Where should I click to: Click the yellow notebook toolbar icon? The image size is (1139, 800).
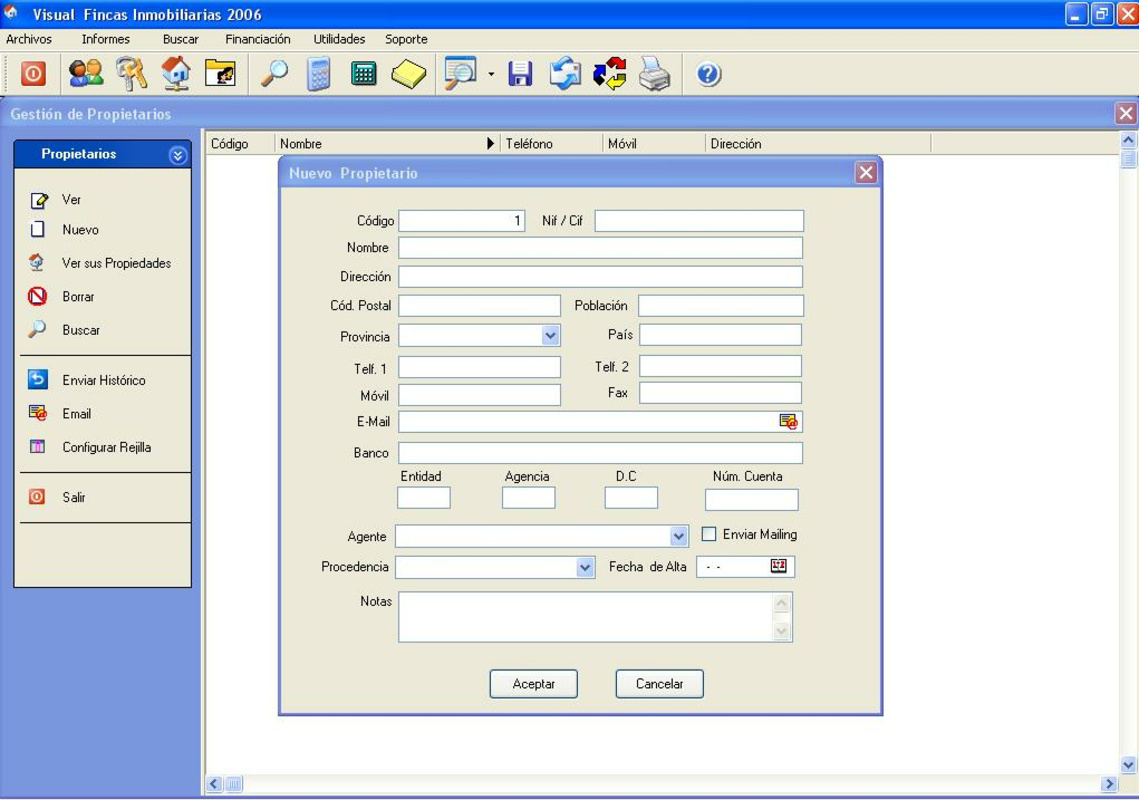[x=408, y=74]
